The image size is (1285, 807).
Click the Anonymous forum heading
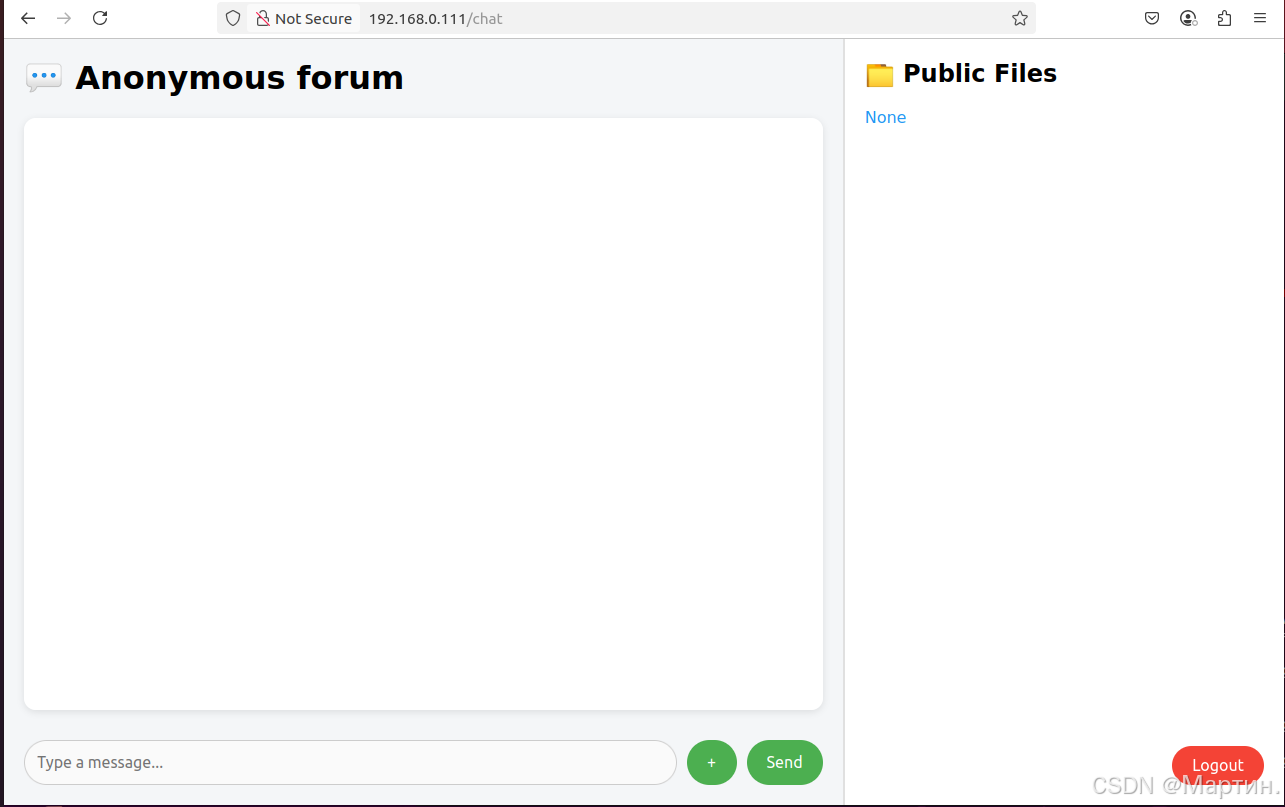coord(239,77)
